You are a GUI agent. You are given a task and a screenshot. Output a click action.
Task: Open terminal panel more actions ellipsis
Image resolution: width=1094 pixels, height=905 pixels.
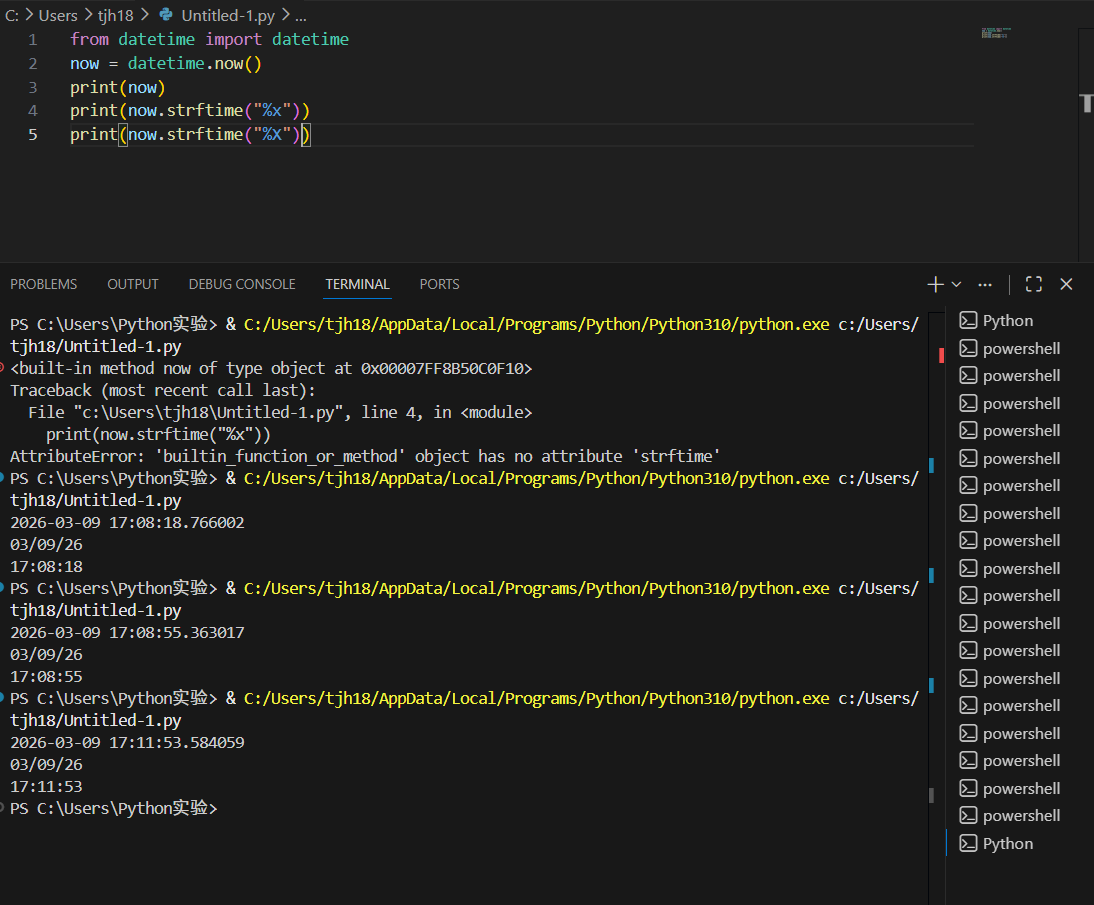click(985, 285)
